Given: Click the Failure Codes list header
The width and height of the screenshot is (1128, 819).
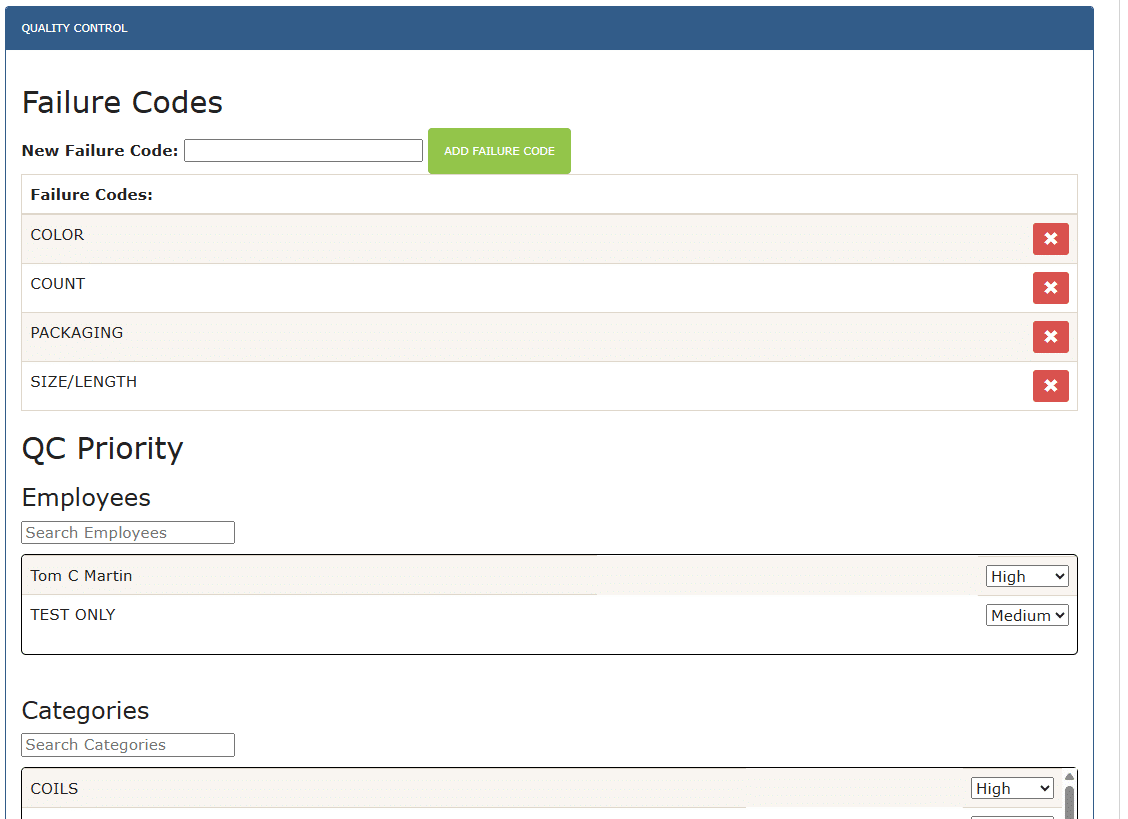Looking at the screenshot, I should click(550, 194).
